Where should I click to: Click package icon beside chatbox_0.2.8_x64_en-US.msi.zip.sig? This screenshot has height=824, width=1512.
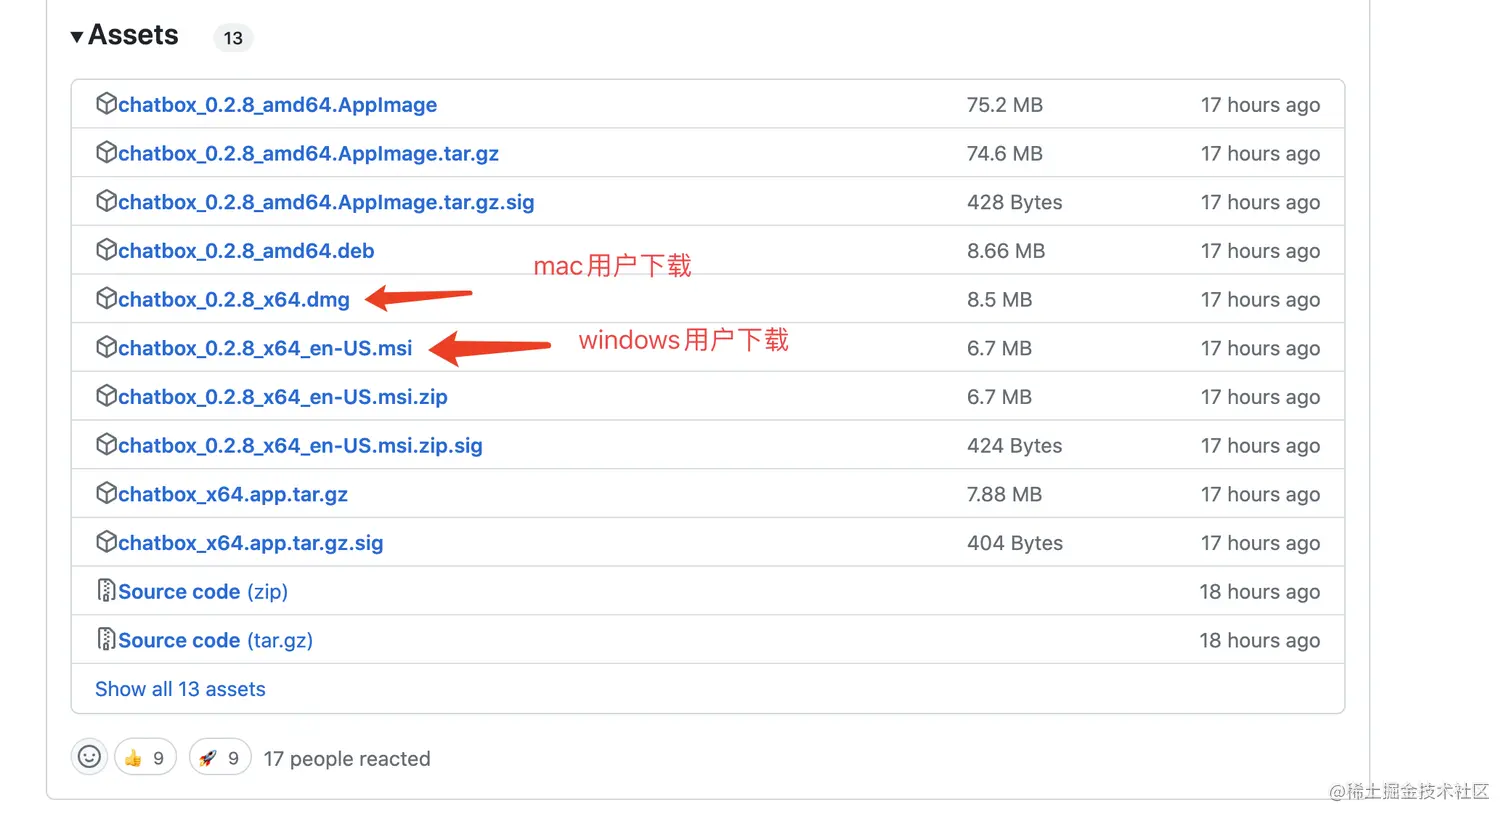[x=106, y=444]
